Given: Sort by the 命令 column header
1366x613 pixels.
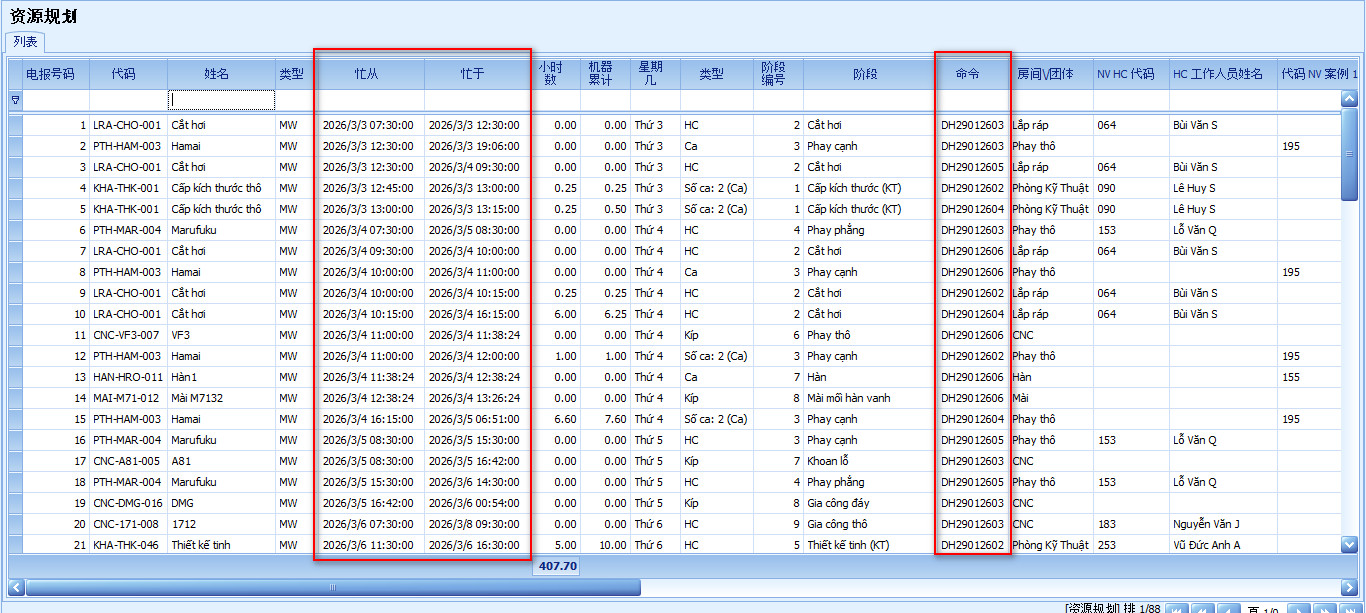Looking at the screenshot, I should point(967,74).
